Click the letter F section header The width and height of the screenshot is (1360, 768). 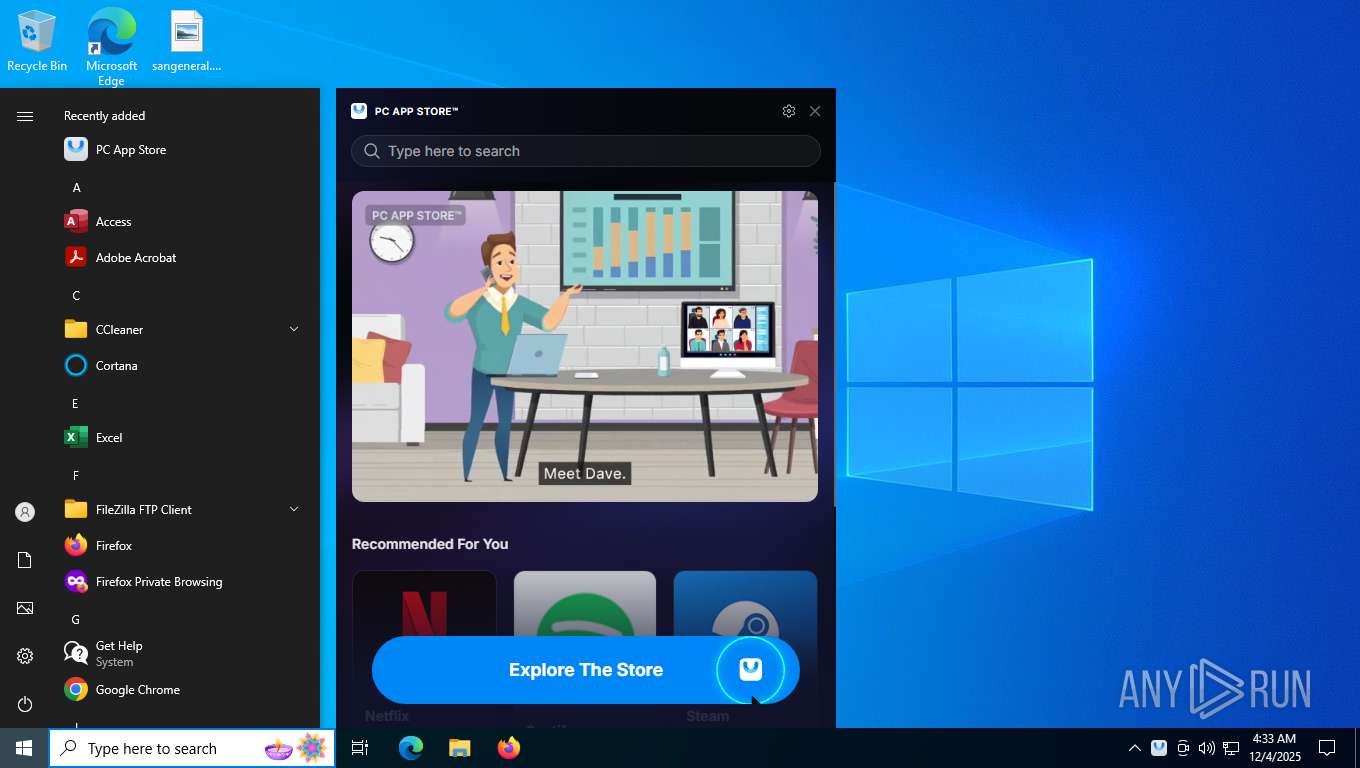76,476
